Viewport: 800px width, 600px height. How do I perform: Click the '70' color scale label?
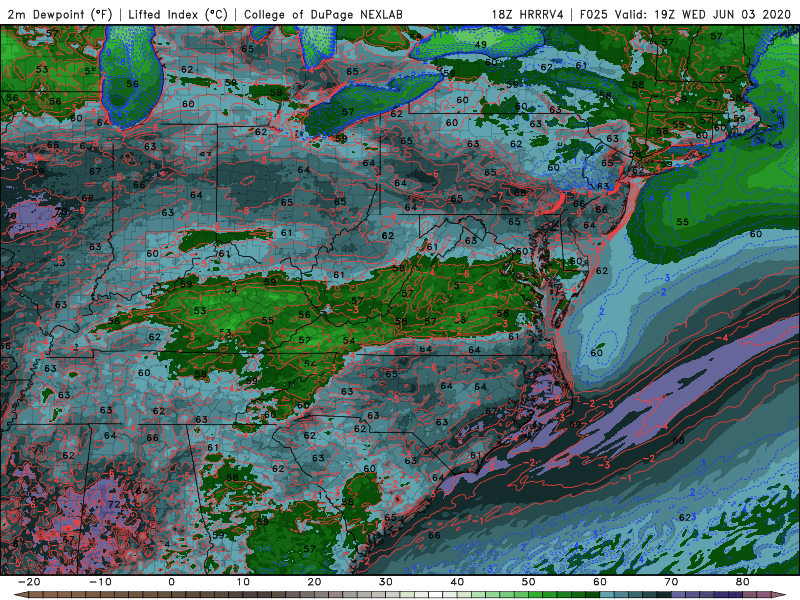point(671,582)
